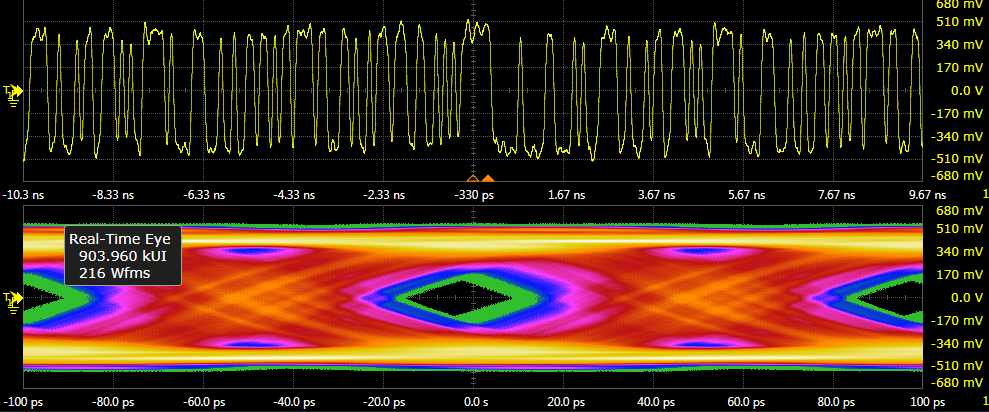Click the -100 ps eye diagram axis label
Screen dimensions: 989x412
tap(23, 402)
